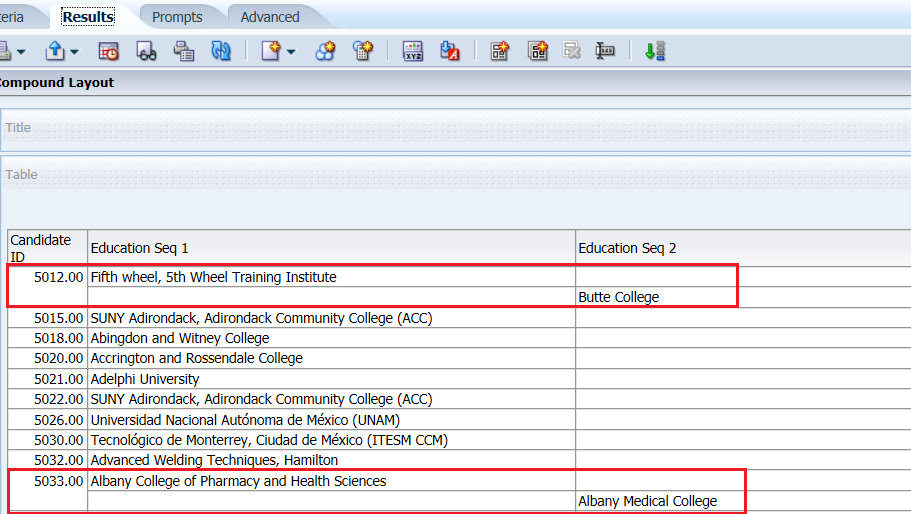Click the 5032.00 candidate ID cell
Viewport: 911px width, 514px height.
(x=48, y=460)
